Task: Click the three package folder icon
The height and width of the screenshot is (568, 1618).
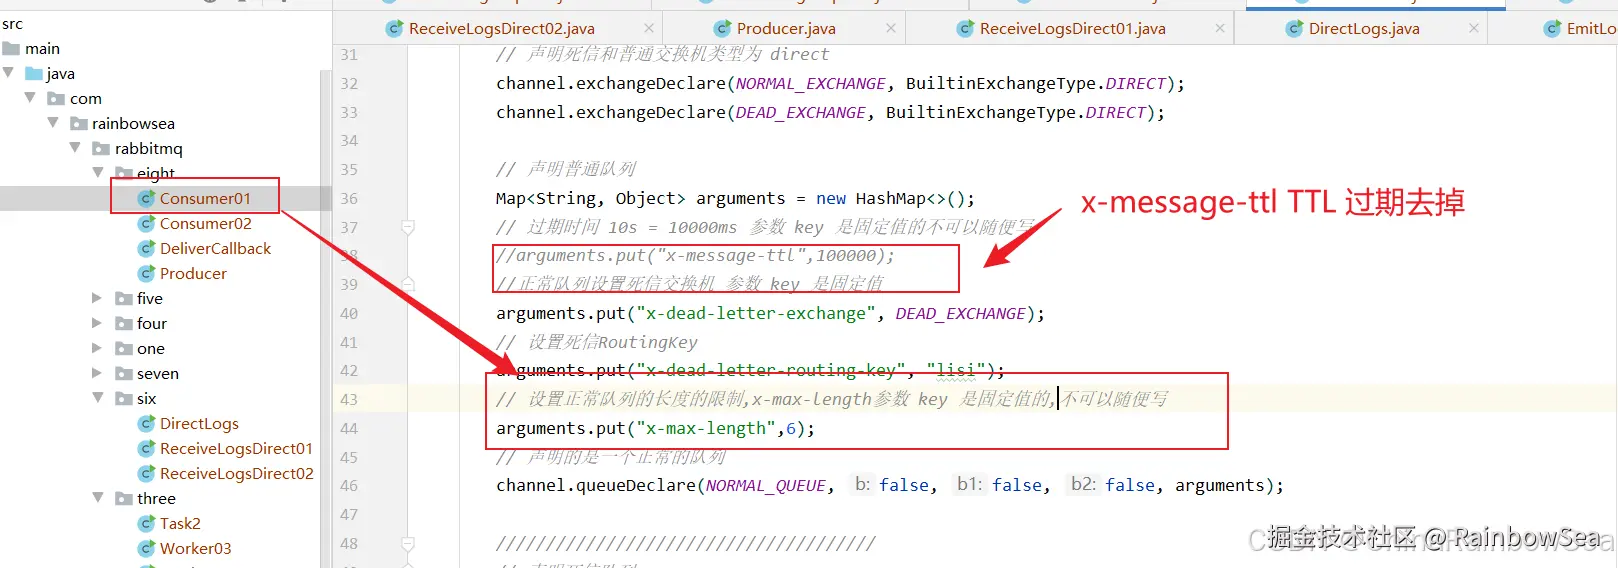Action: pos(124,498)
